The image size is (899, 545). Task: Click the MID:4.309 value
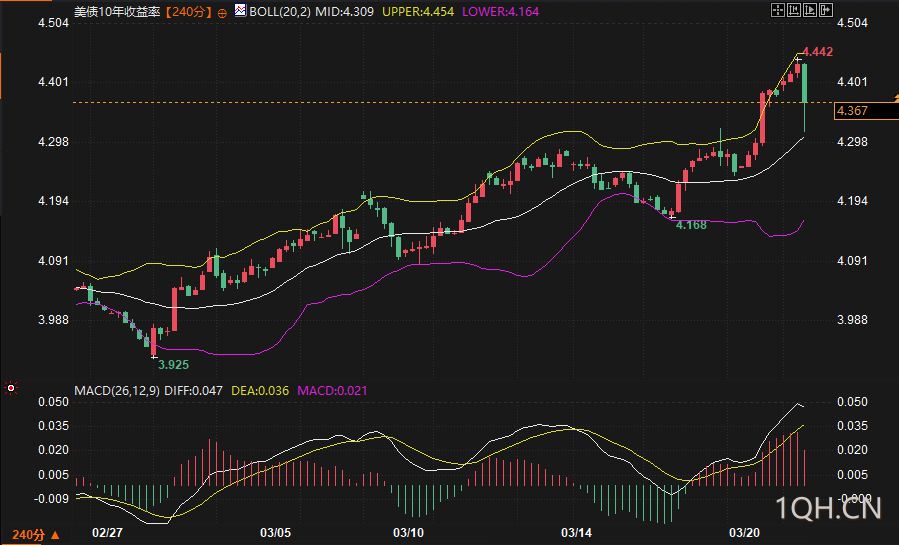coord(345,12)
